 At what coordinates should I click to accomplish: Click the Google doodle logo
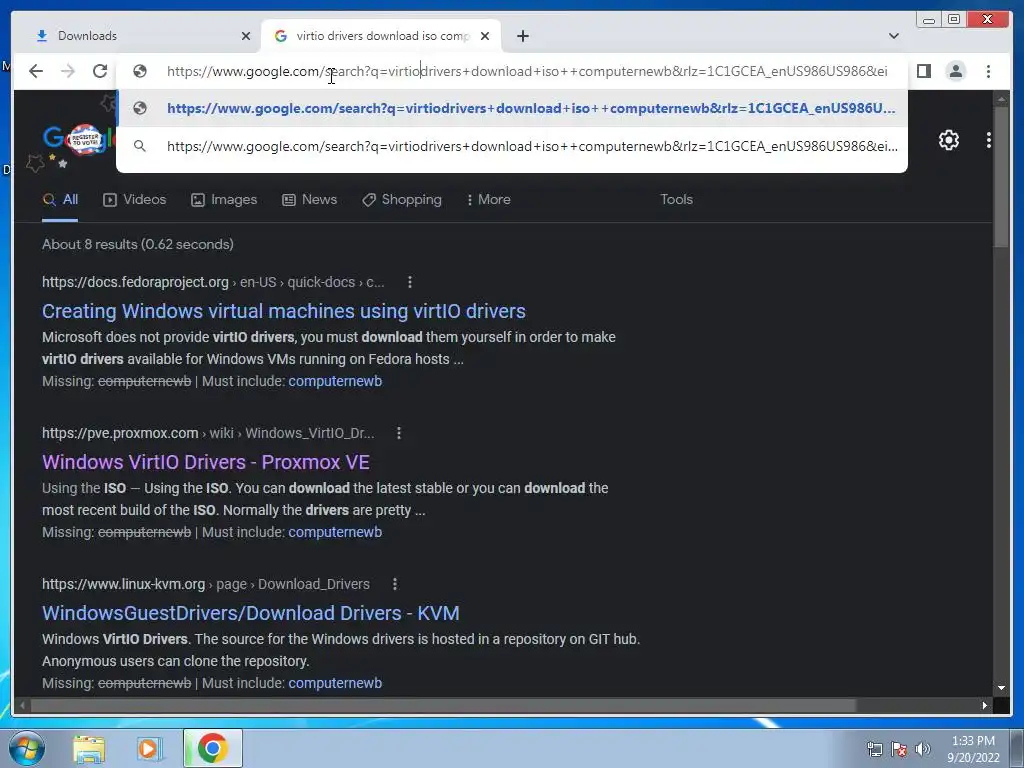[x=77, y=139]
